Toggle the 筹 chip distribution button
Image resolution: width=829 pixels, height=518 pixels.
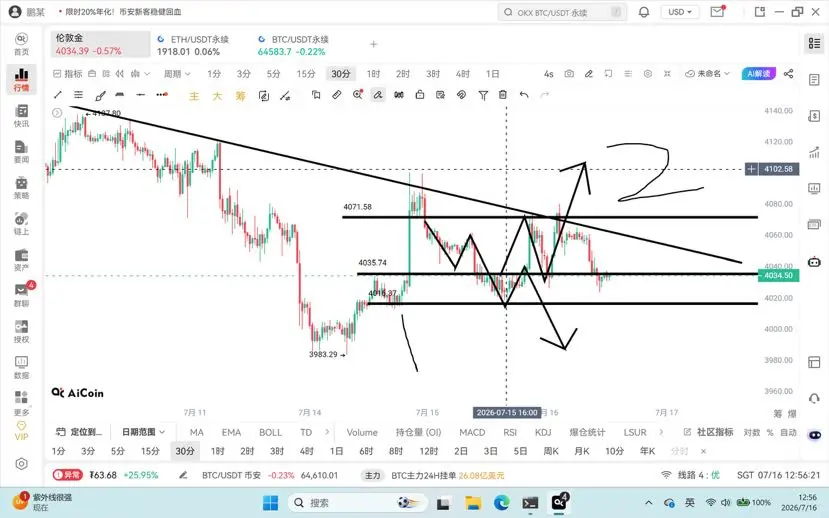coord(241,96)
